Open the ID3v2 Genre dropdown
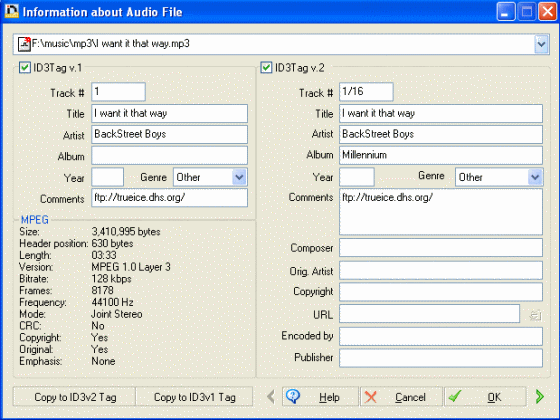This screenshot has width=560, height=420. click(x=535, y=177)
